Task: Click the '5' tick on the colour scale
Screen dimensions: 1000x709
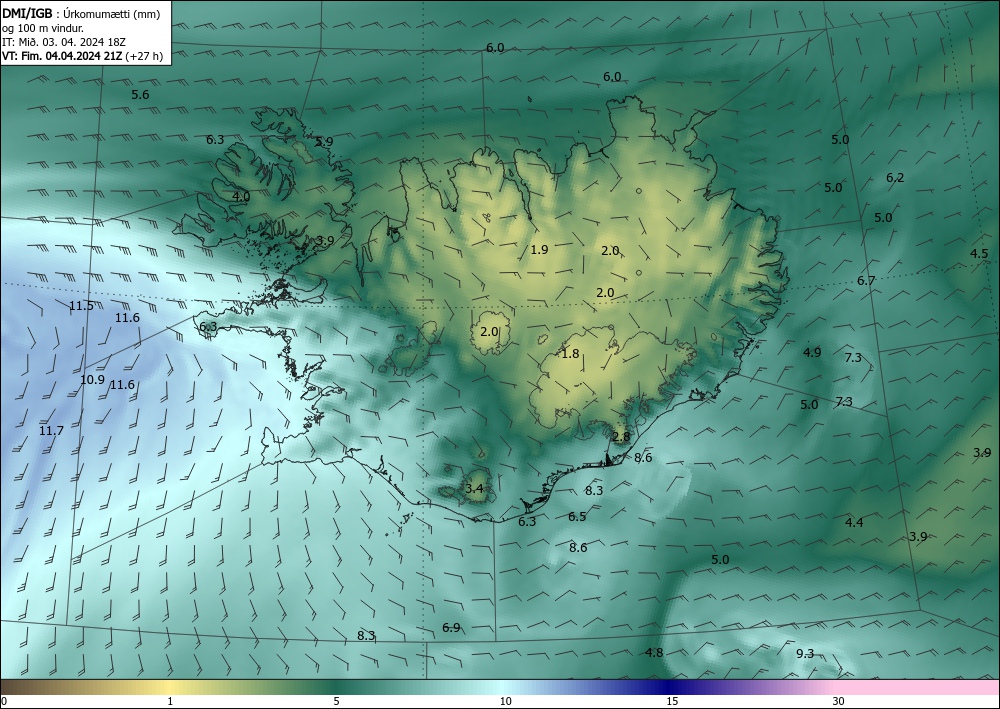Action: (336, 702)
